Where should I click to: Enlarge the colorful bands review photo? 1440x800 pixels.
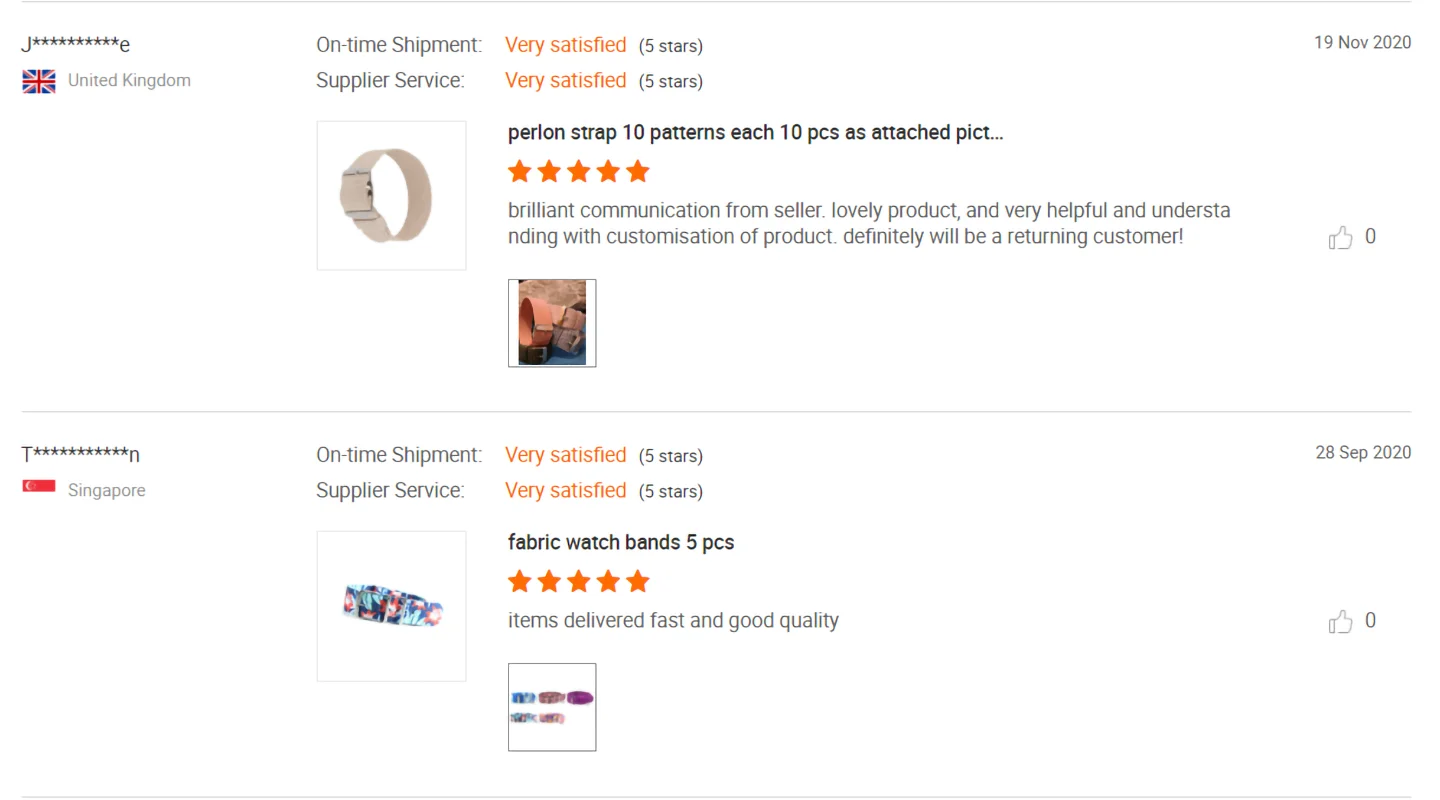coord(552,707)
